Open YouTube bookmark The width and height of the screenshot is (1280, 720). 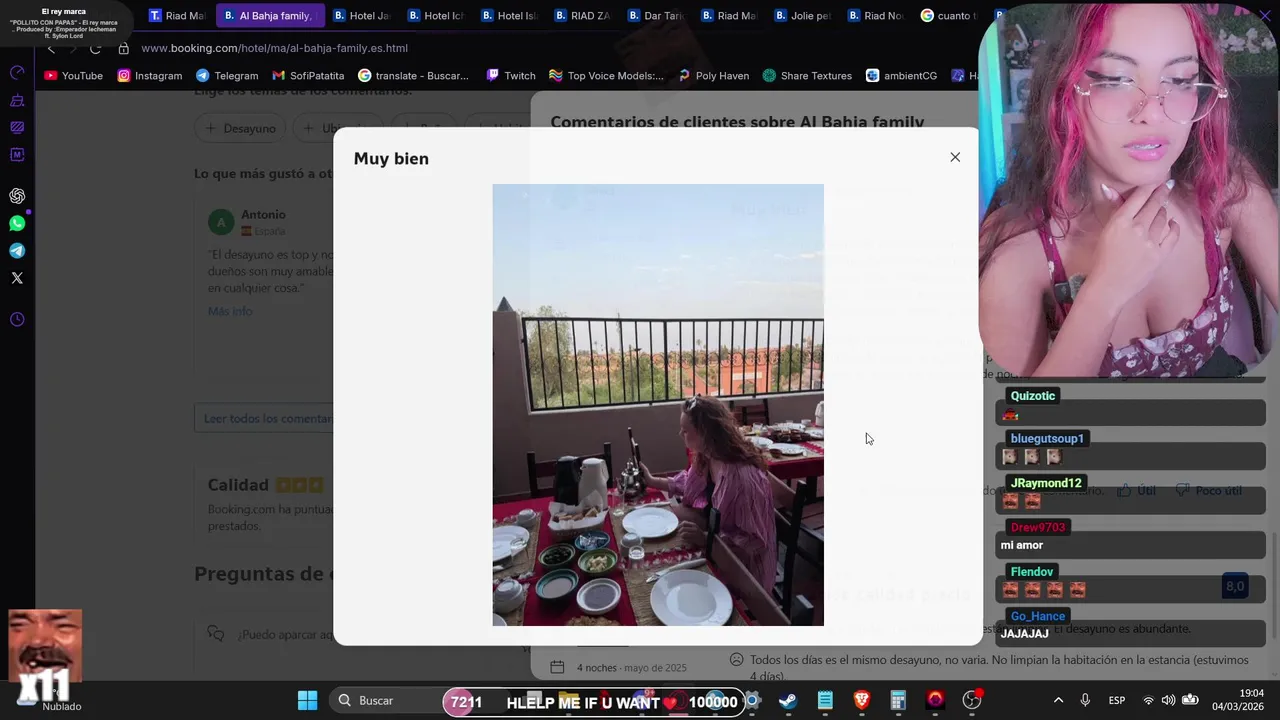point(74,75)
